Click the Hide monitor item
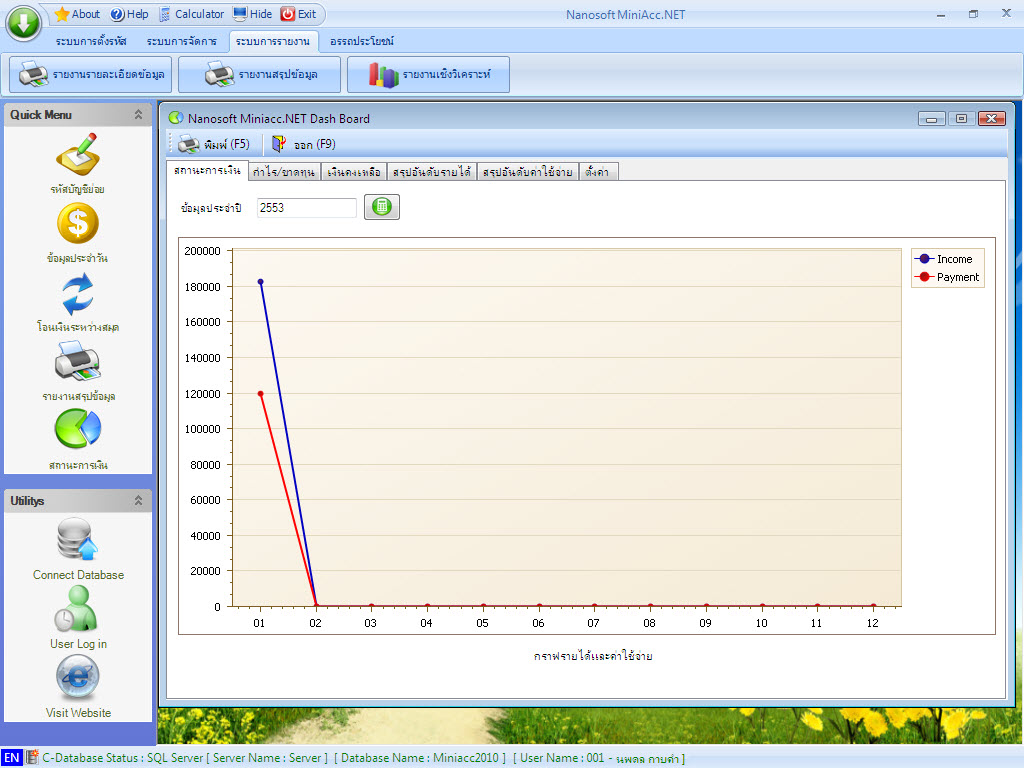Viewport: 1024px width, 768px height. (253, 14)
